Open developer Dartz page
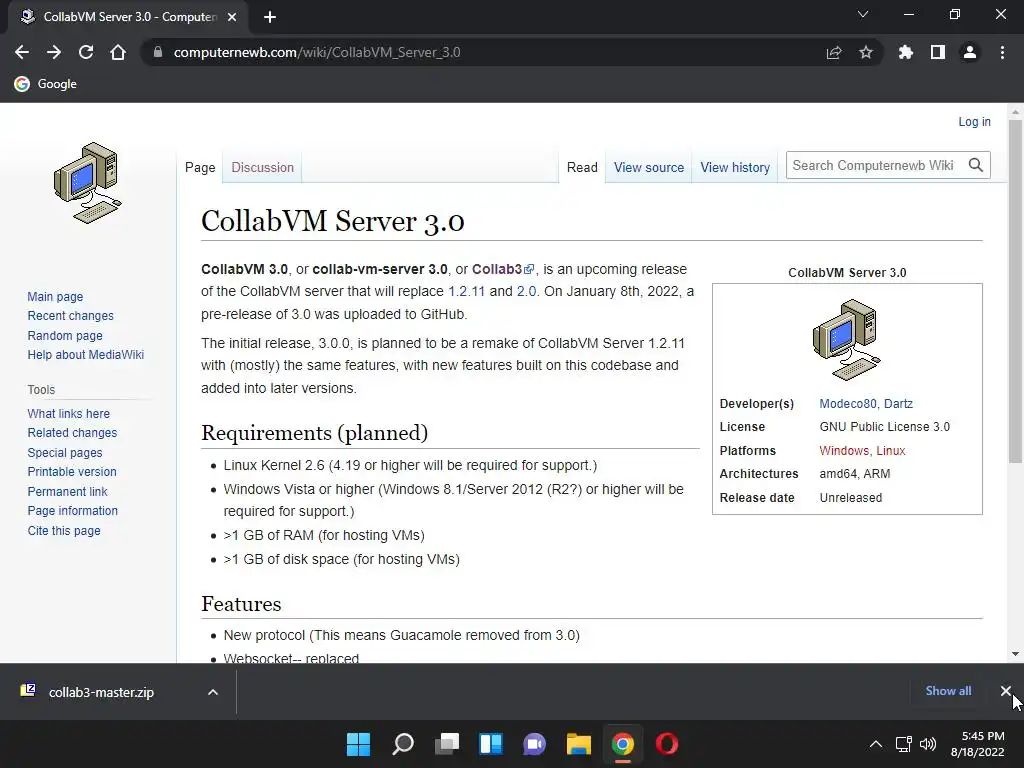The image size is (1024, 768). pyautogui.click(x=898, y=404)
